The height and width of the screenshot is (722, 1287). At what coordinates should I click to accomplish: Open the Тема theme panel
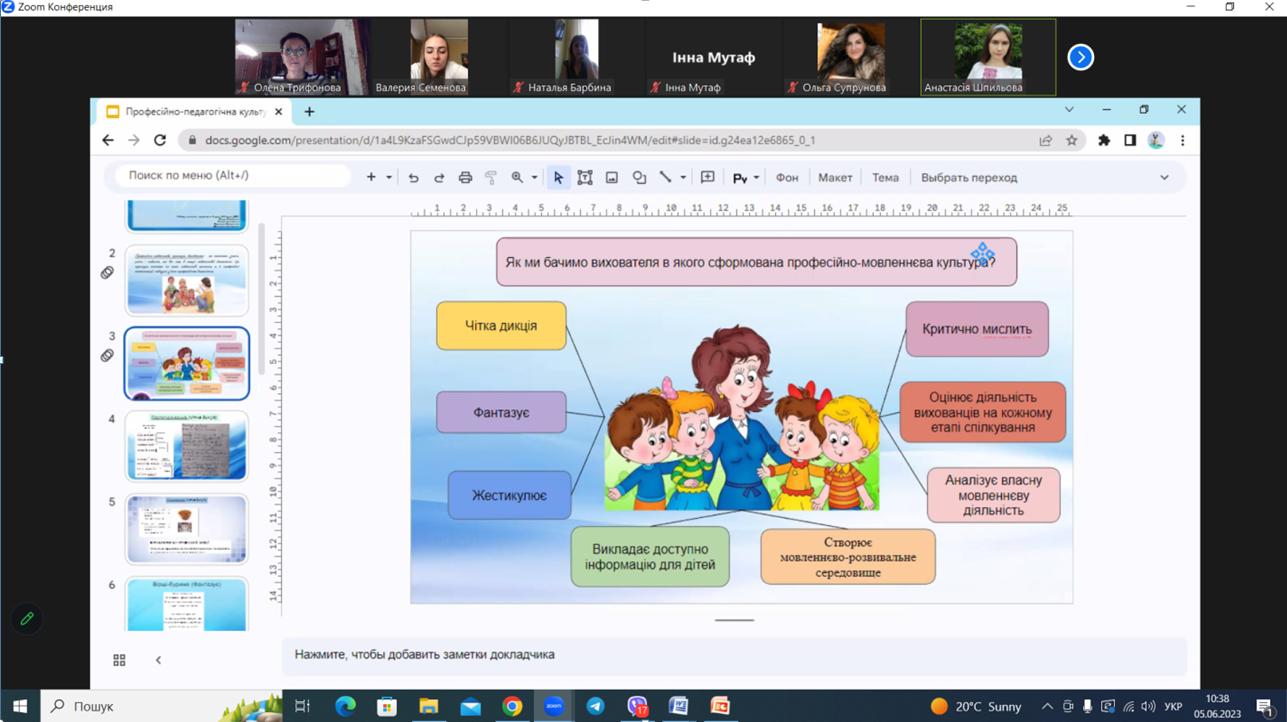click(885, 178)
